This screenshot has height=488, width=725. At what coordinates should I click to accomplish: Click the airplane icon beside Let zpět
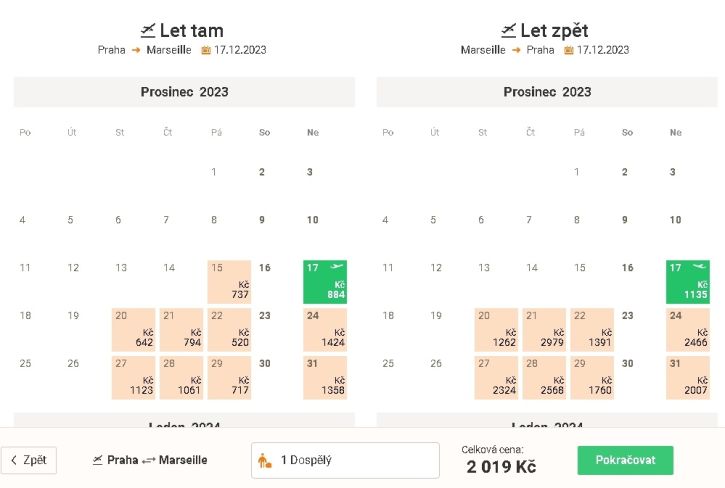[509, 31]
